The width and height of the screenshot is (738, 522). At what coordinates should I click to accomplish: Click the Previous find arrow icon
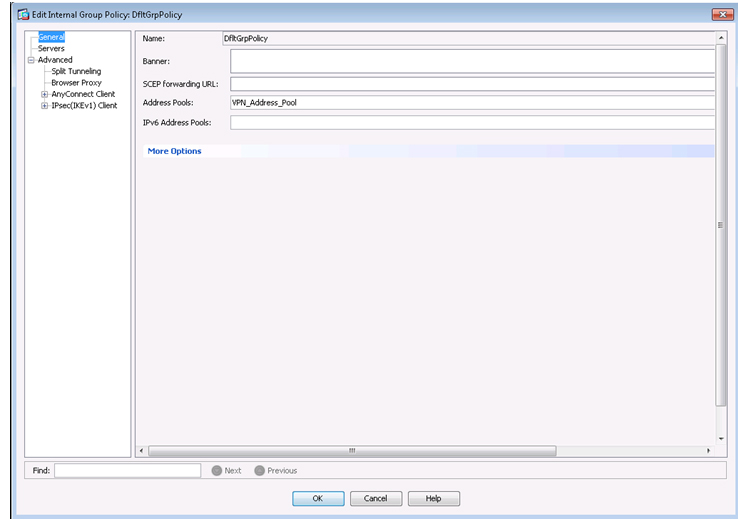pos(259,470)
